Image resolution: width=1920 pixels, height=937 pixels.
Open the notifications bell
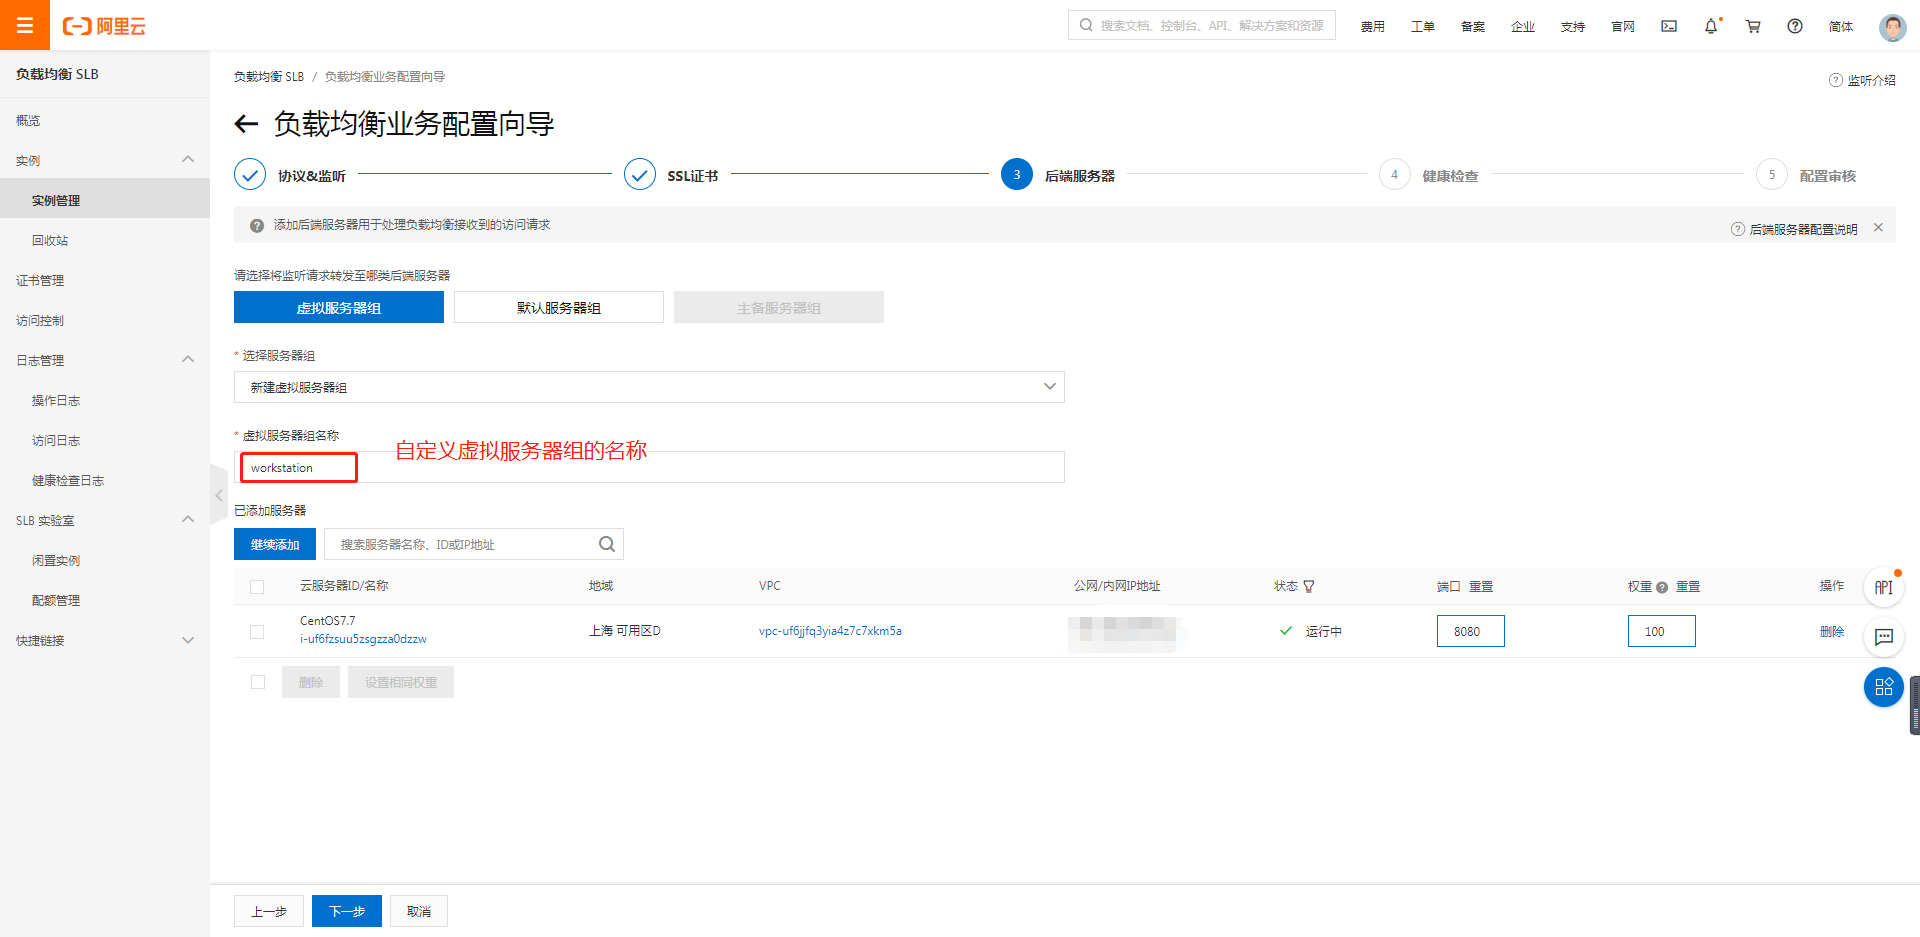pos(1711,26)
